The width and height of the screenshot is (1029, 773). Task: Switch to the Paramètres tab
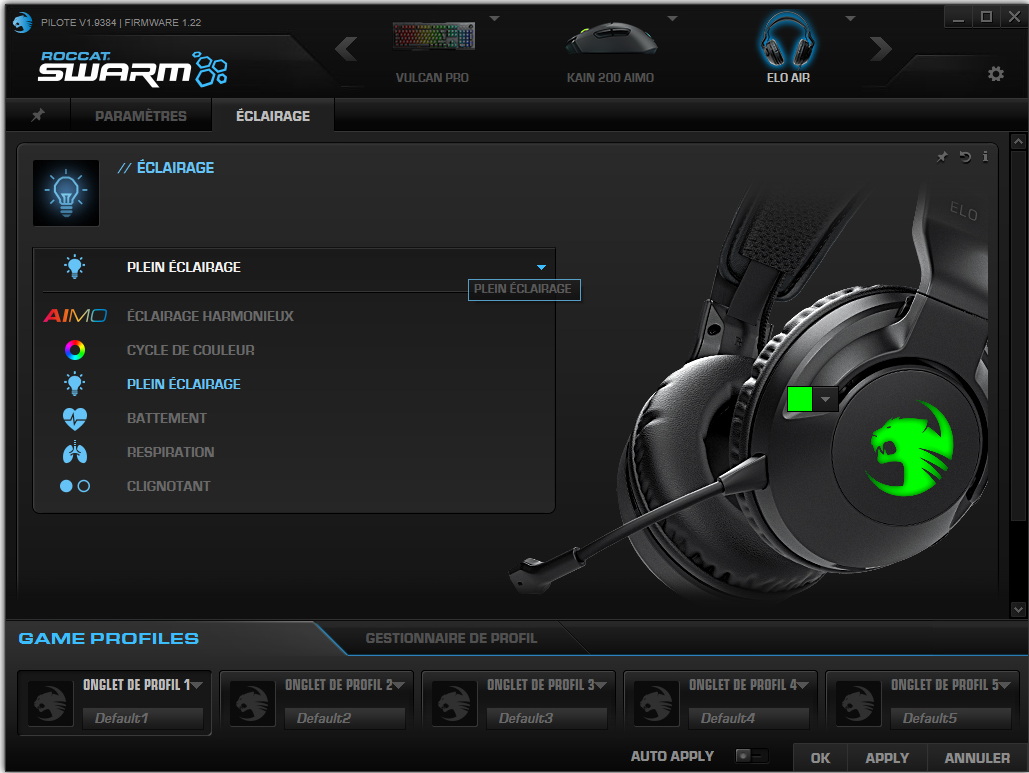point(140,115)
